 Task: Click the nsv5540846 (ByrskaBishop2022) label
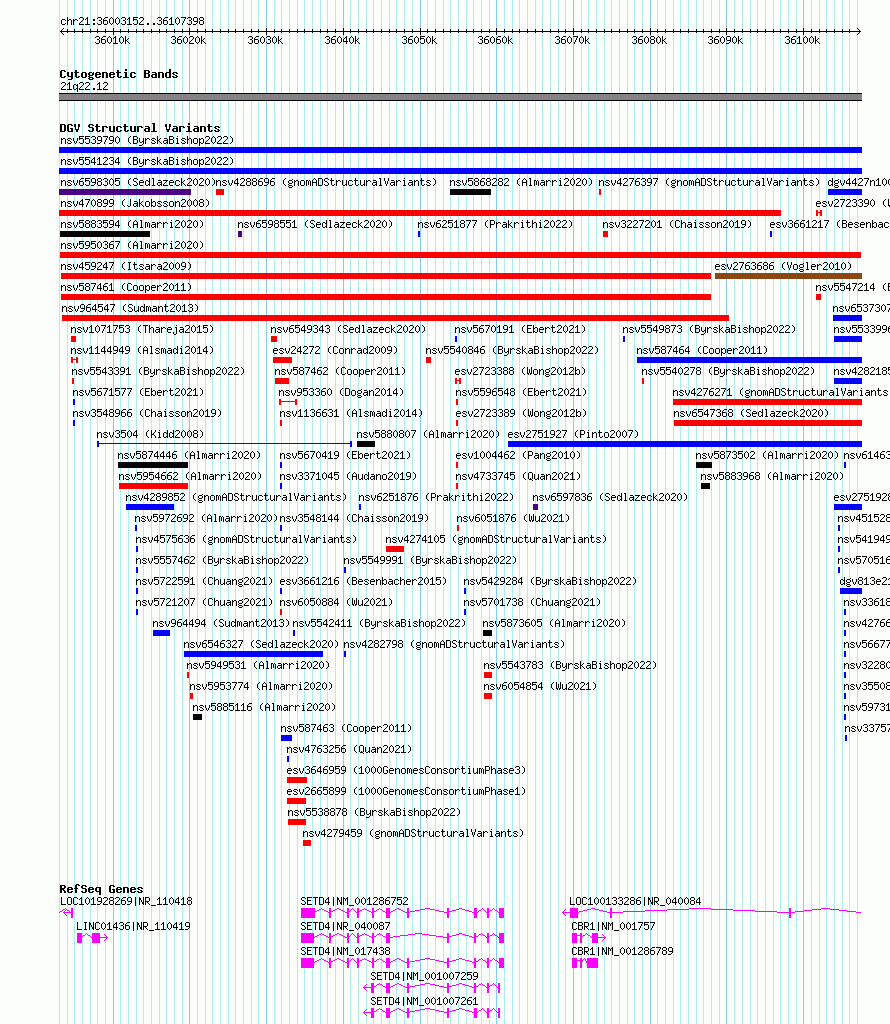click(x=512, y=350)
